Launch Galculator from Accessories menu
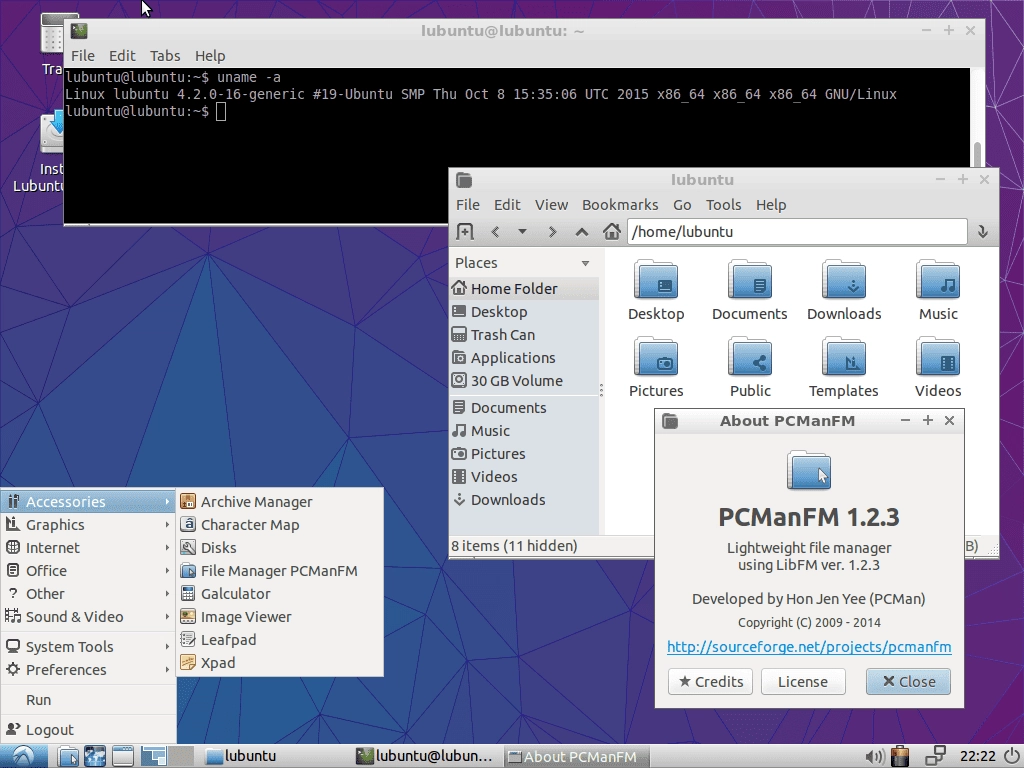1024x768 pixels. [280, 594]
